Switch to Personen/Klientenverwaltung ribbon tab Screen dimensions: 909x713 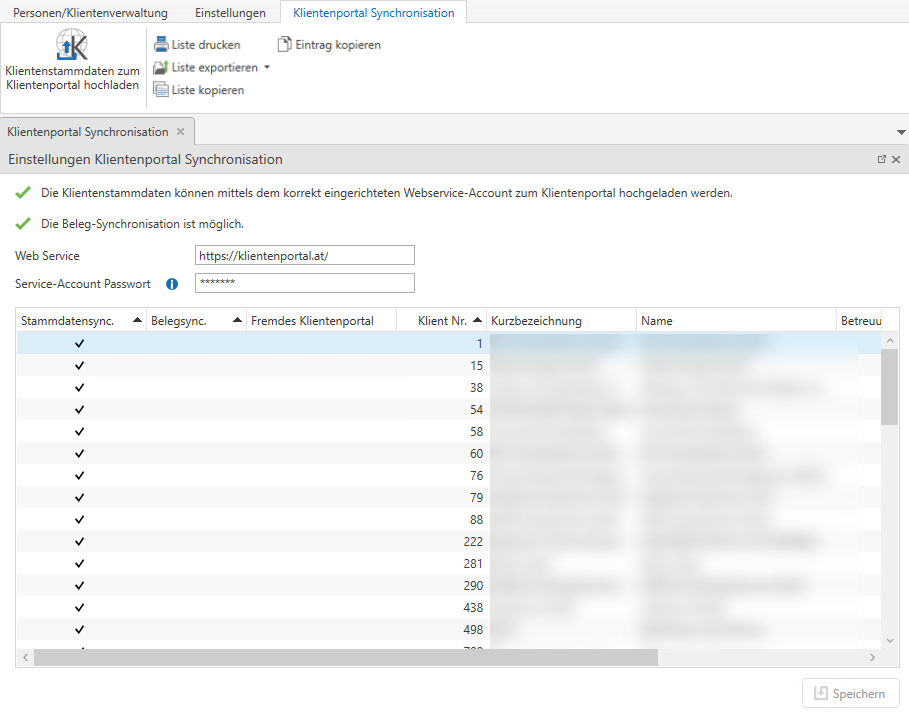pos(90,13)
